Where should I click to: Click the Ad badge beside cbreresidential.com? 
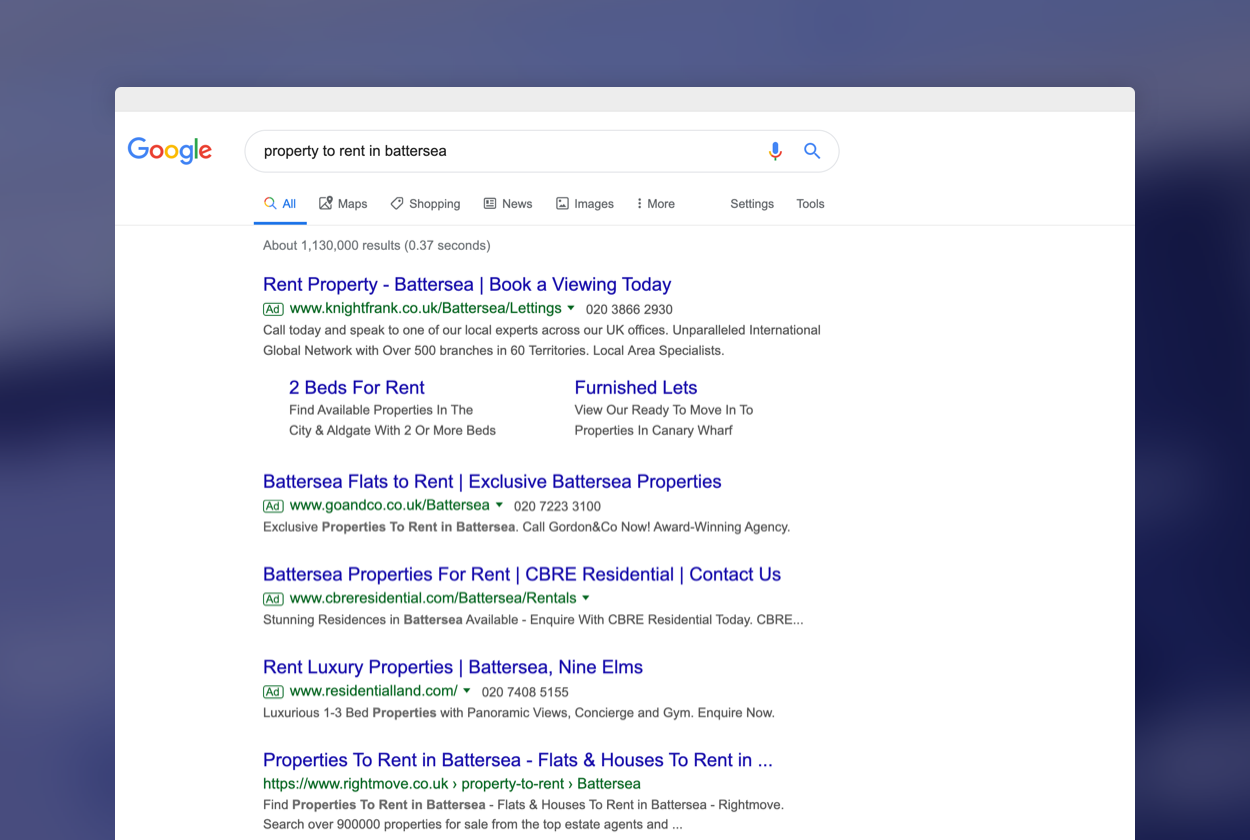click(x=273, y=599)
